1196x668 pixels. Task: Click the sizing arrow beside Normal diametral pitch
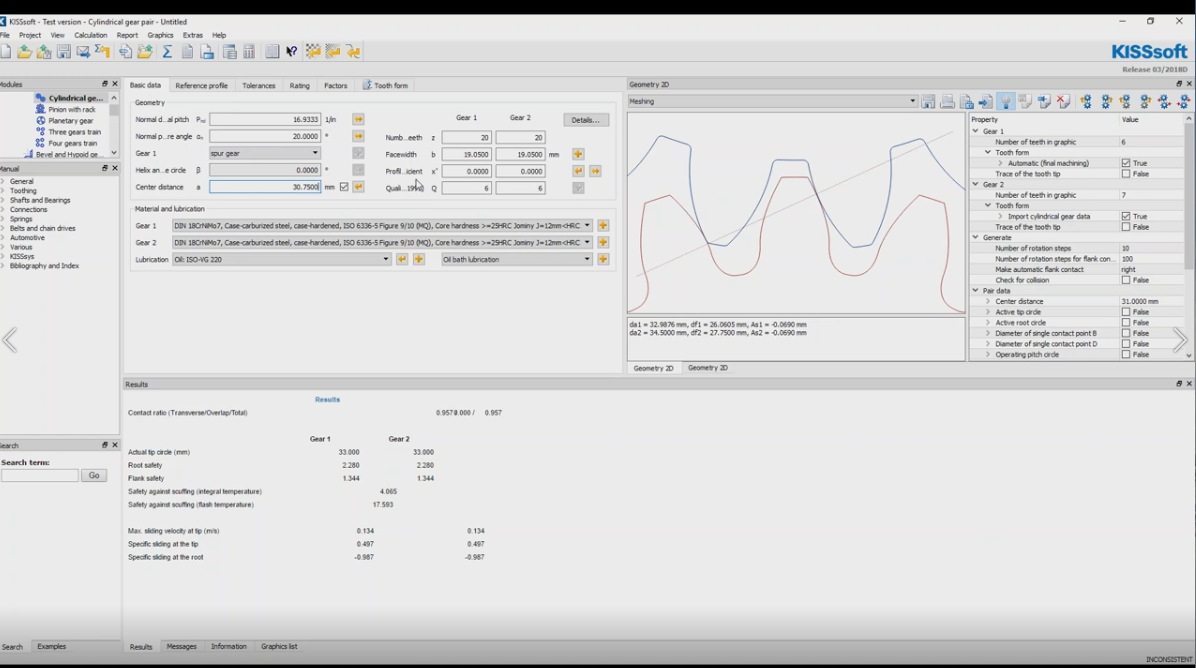click(x=358, y=120)
